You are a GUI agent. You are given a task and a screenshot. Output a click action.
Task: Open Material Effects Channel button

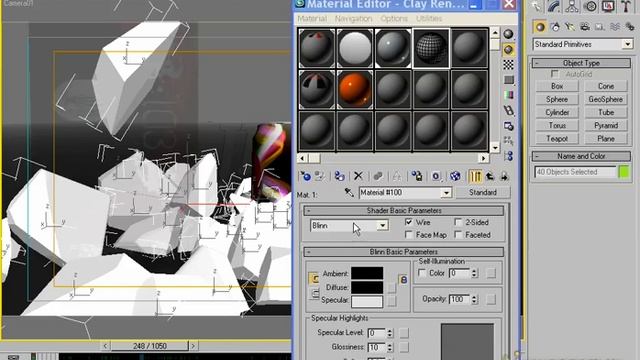click(436, 176)
